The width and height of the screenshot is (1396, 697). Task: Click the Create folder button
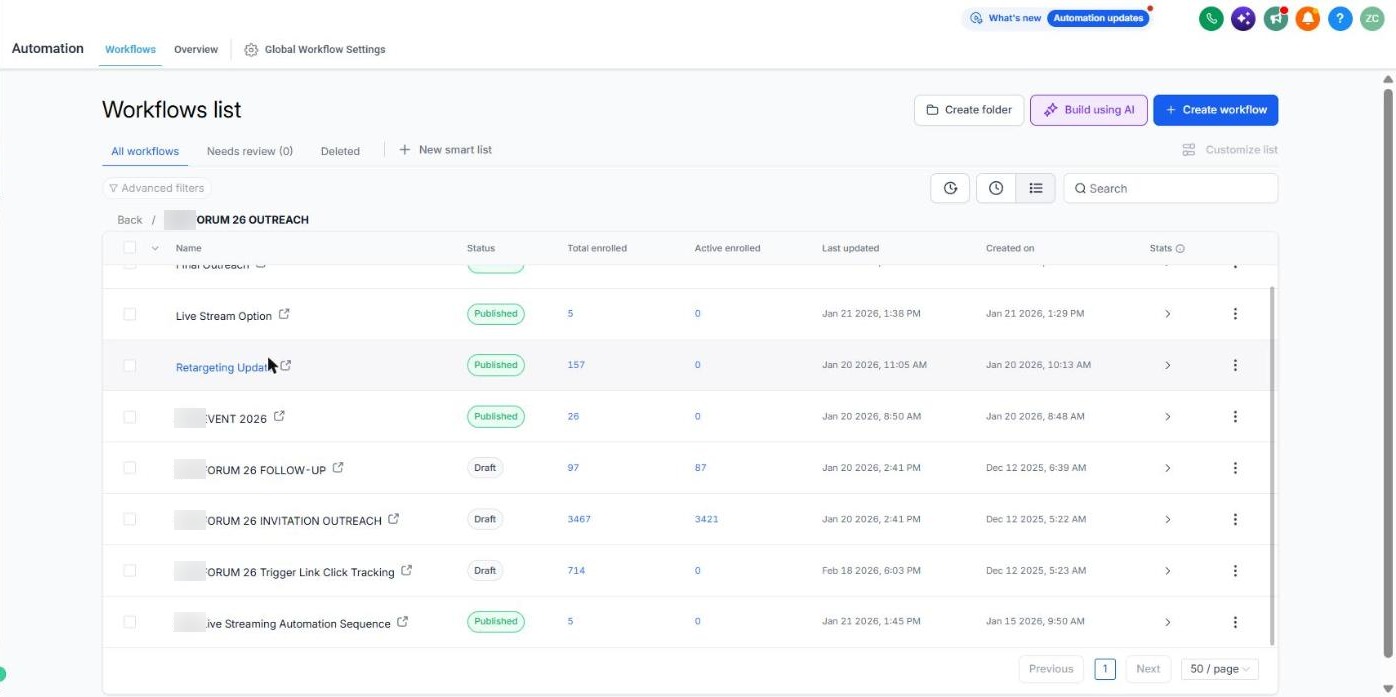click(969, 110)
